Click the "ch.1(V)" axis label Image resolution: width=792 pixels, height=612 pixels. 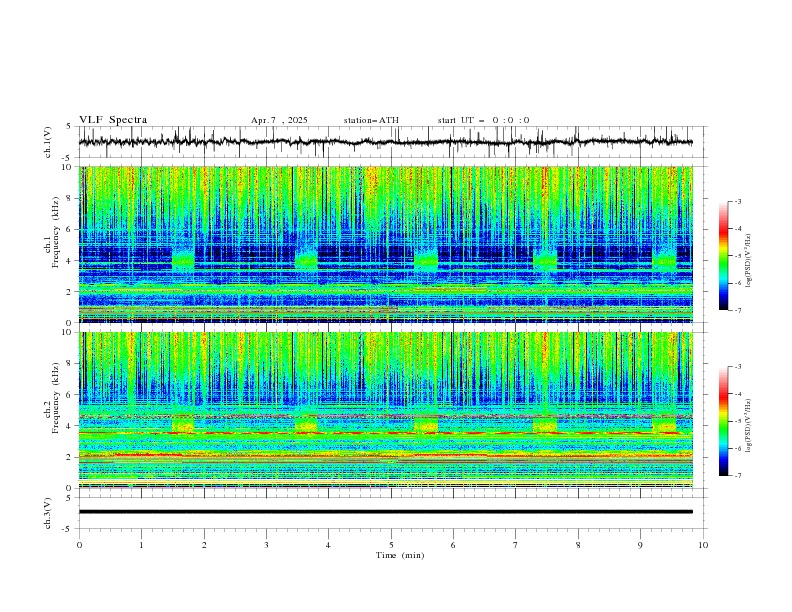[48, 142]
